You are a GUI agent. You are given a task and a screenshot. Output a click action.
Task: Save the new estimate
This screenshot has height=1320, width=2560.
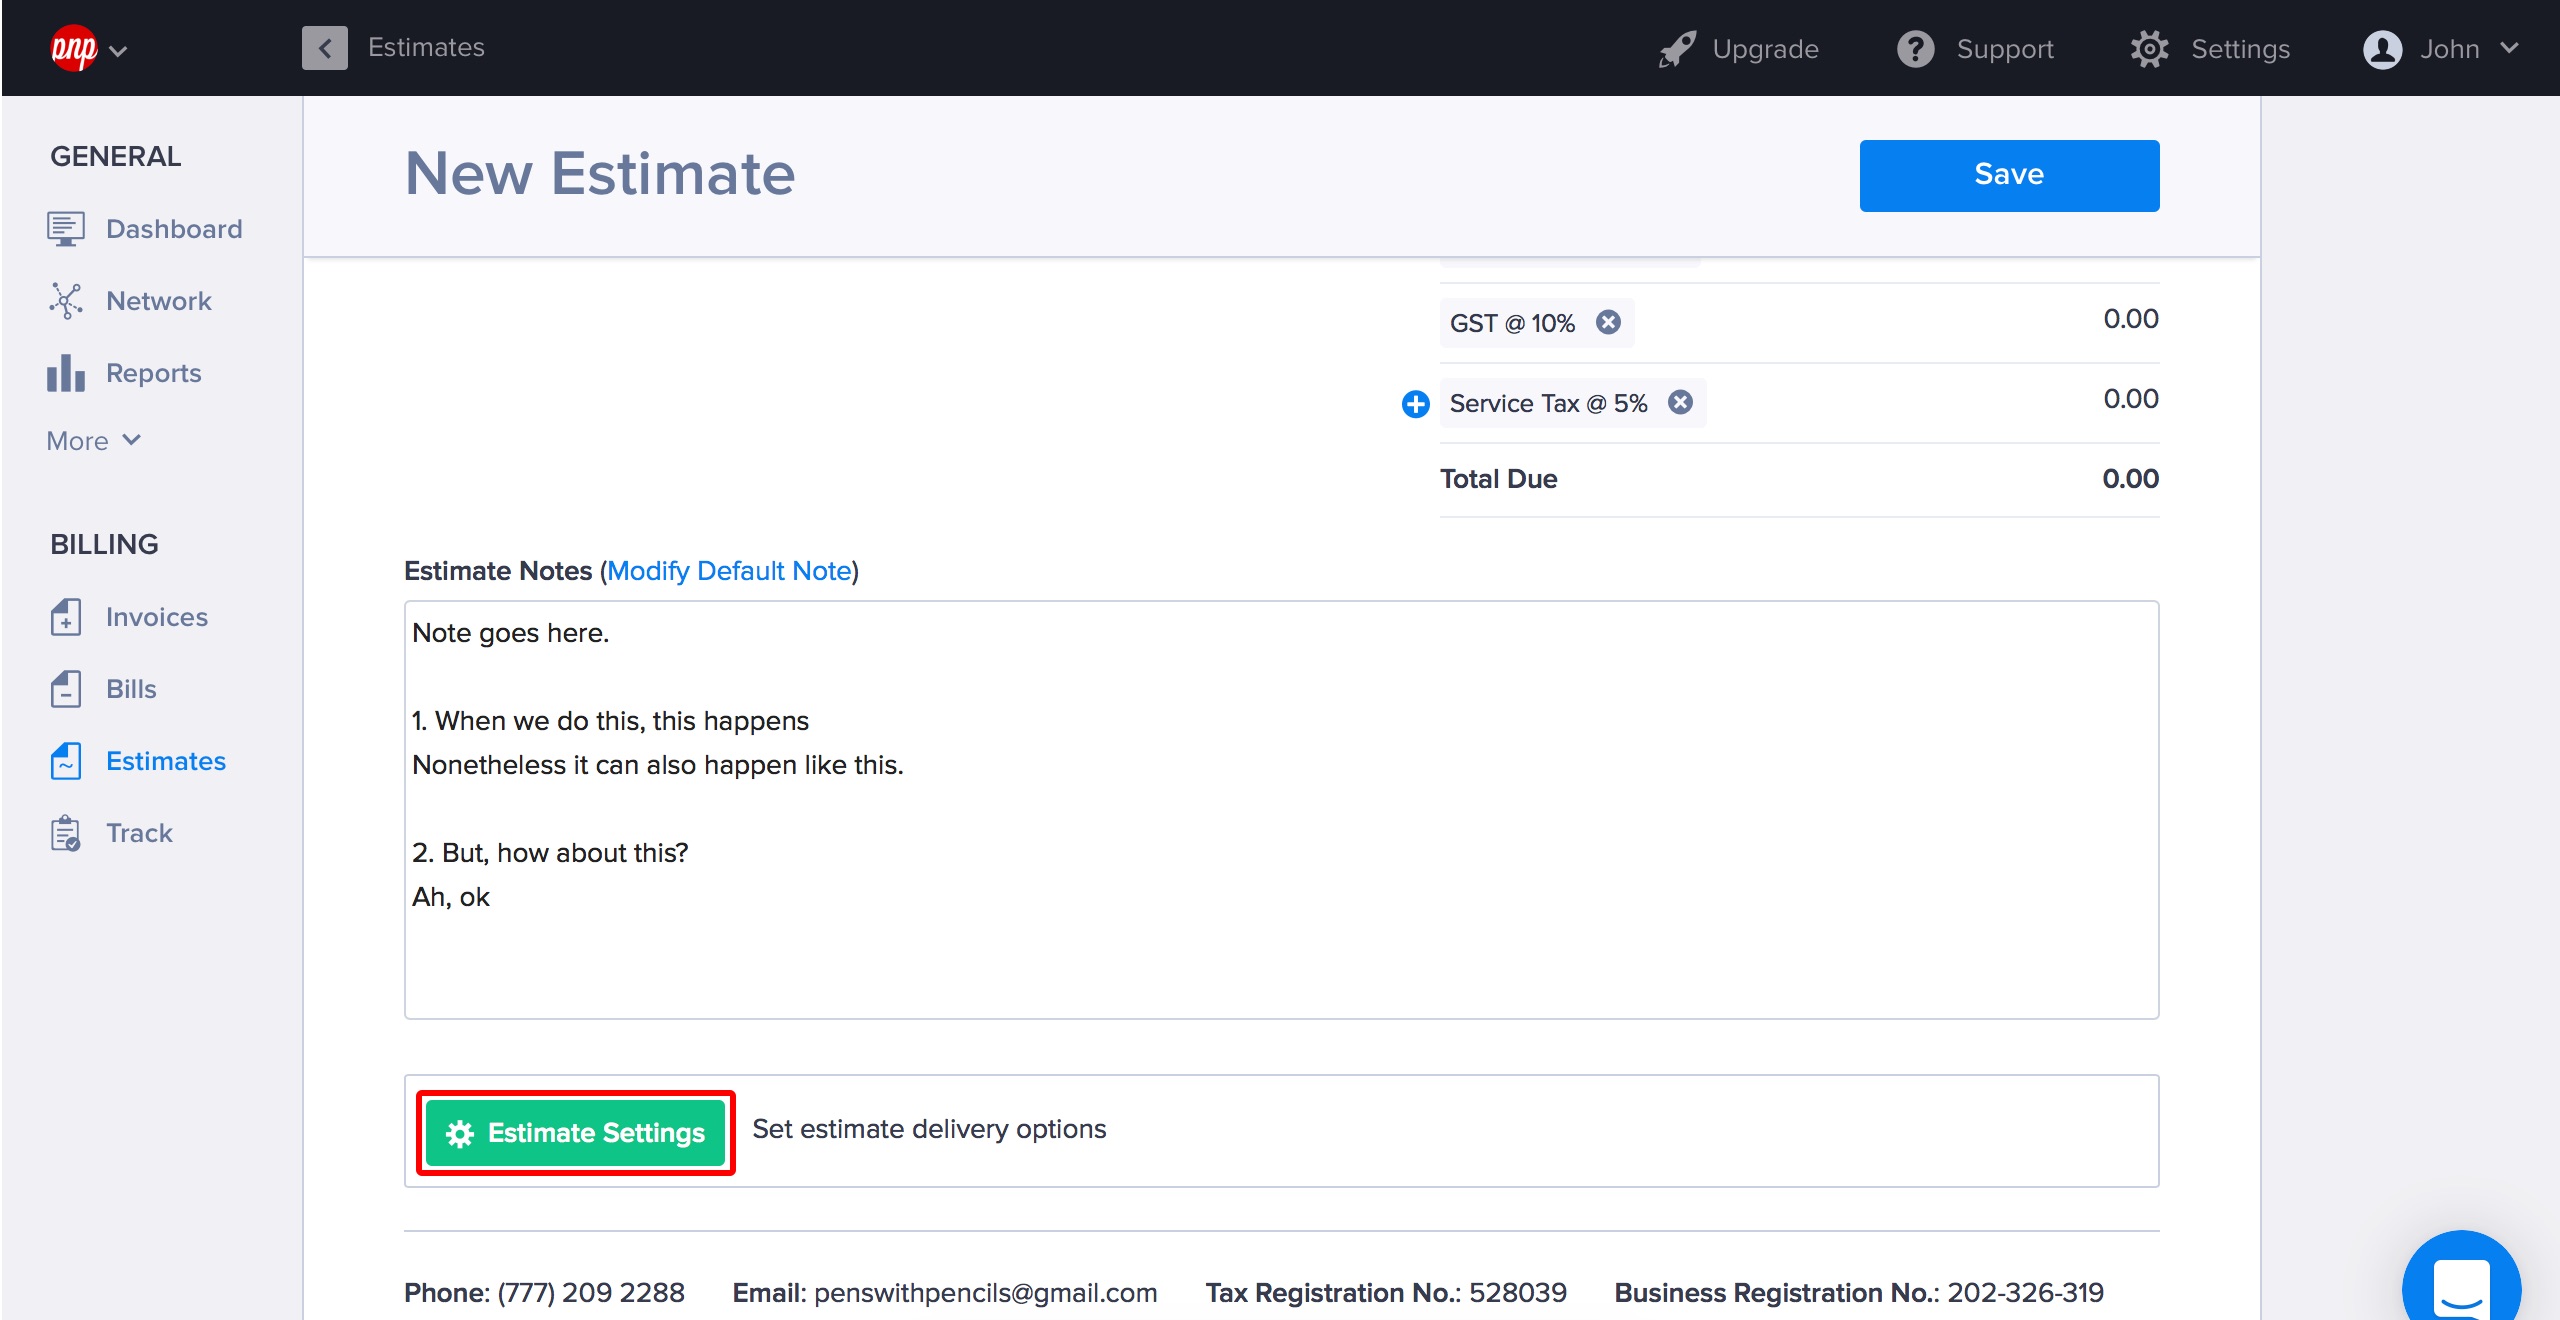point(2009,175)
